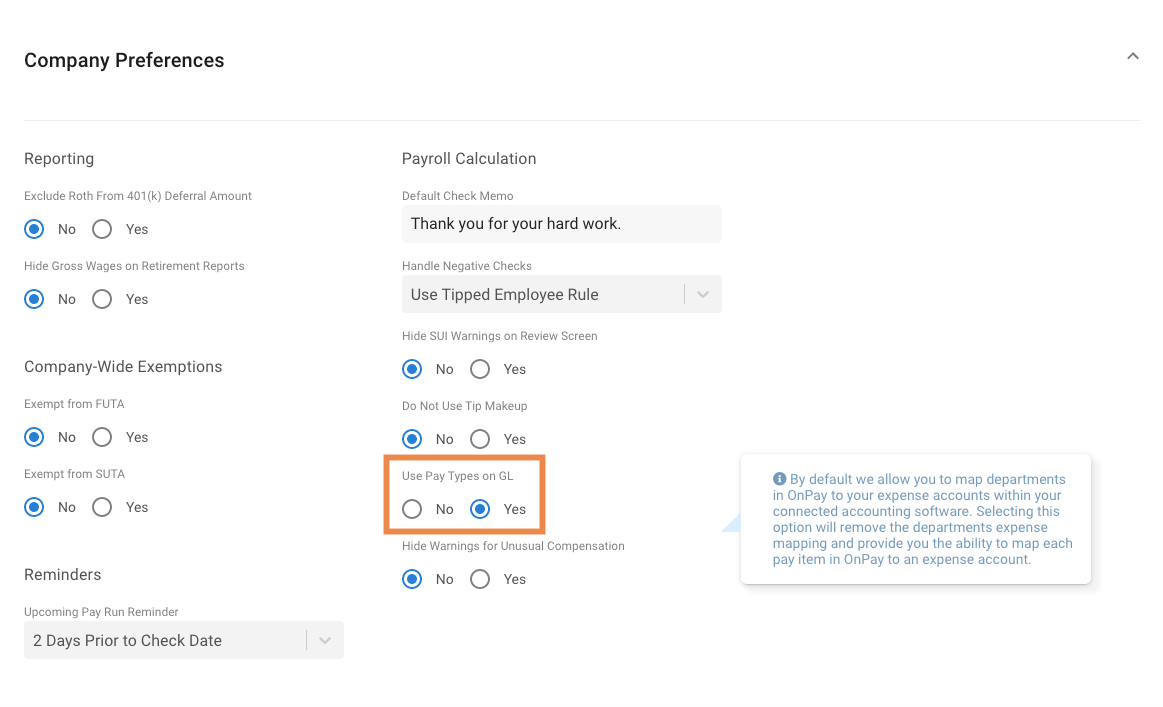Click the Reporting section heading
Image resolution: width=1163 pixels, height=707 pixels.
tap(59, 159)
